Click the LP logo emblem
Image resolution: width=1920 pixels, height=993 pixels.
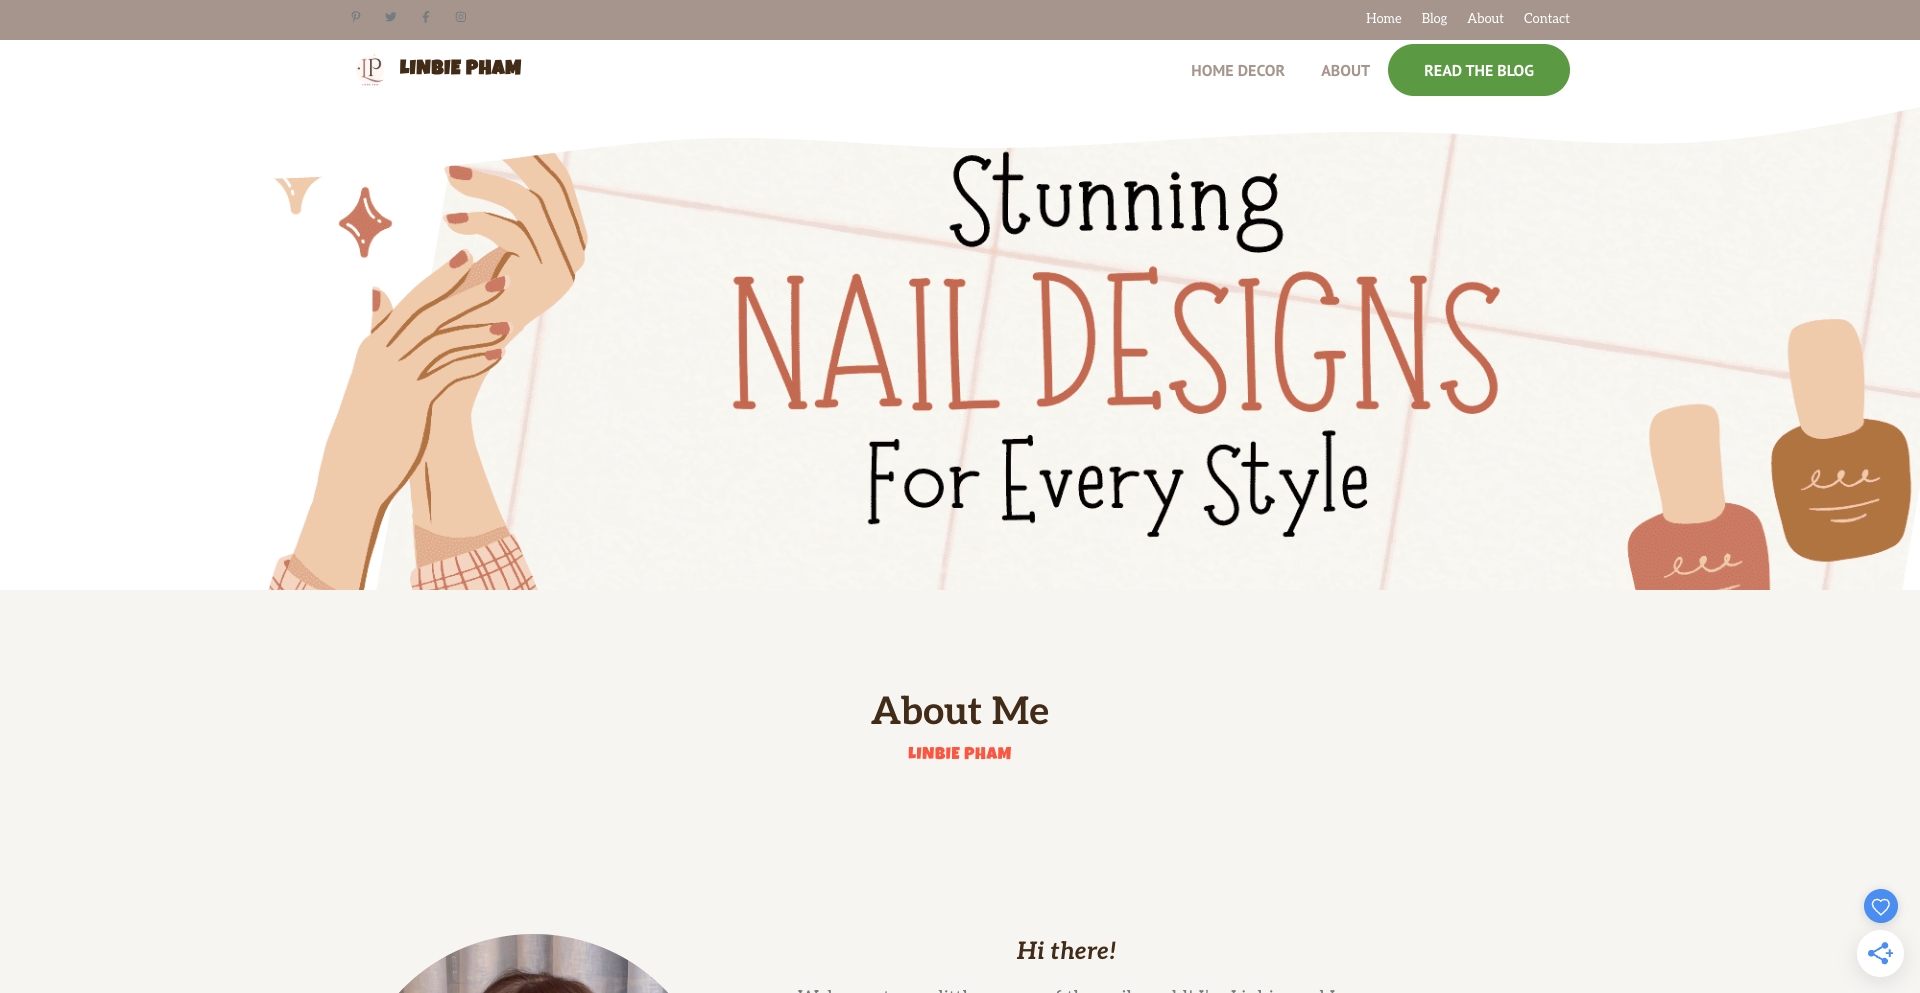pyautogui.click(x=371, y=69)
